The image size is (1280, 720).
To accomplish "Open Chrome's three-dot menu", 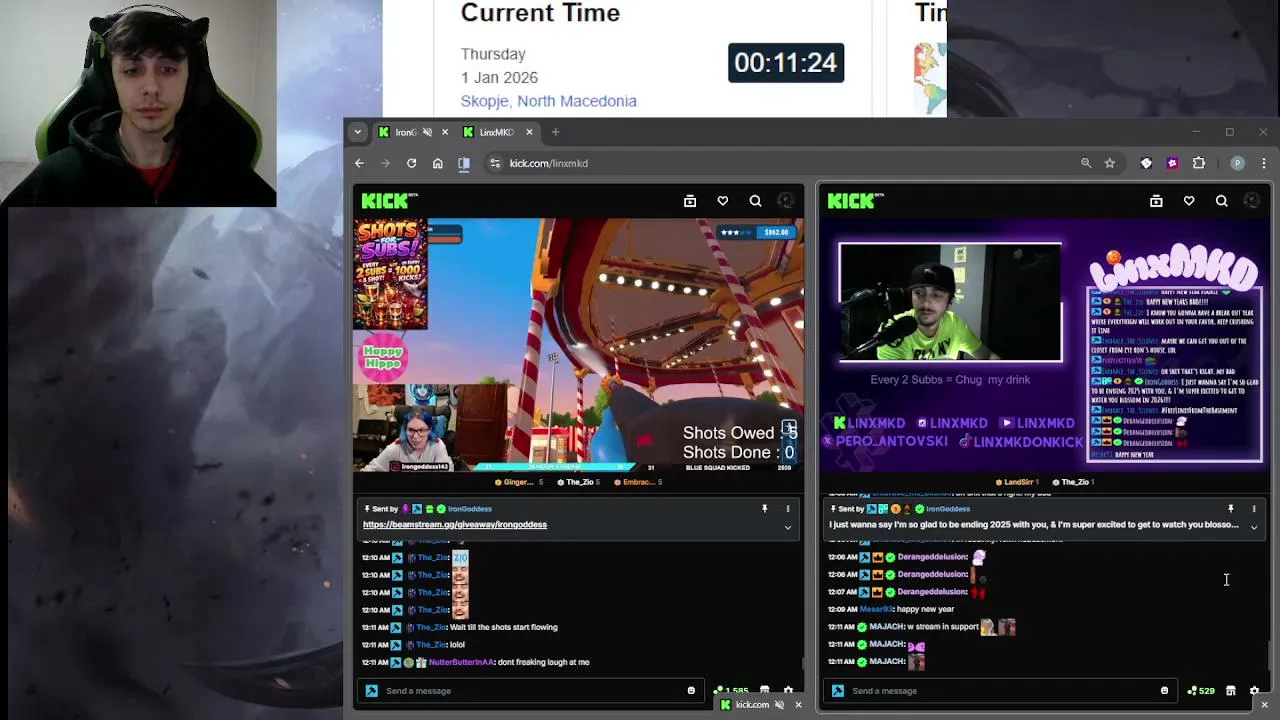I will [1263, 163].
